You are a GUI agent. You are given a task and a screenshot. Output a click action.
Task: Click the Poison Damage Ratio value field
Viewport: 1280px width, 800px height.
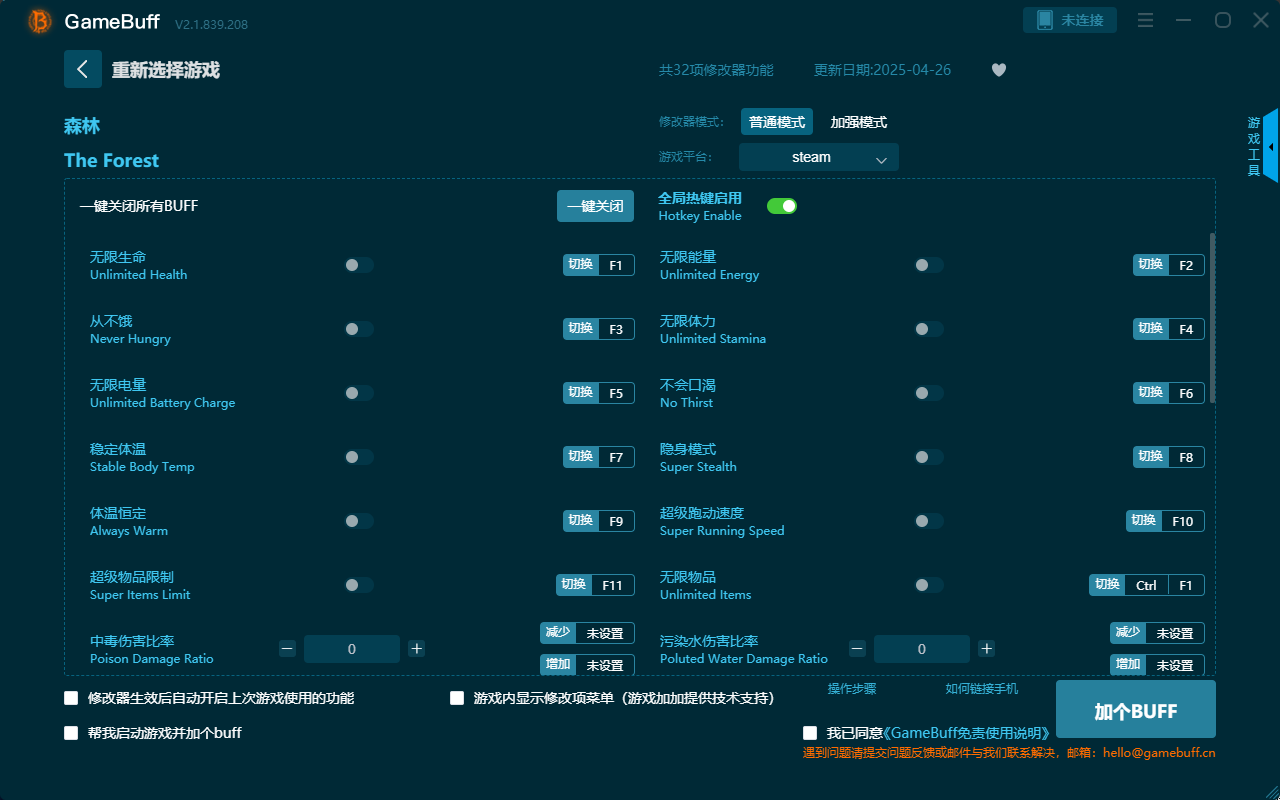[x=352, y=649]
